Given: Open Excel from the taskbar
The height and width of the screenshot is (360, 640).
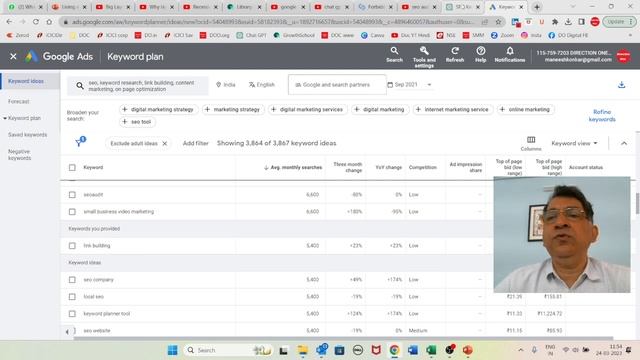Looking at the screenshot, I should pos(431,350).
